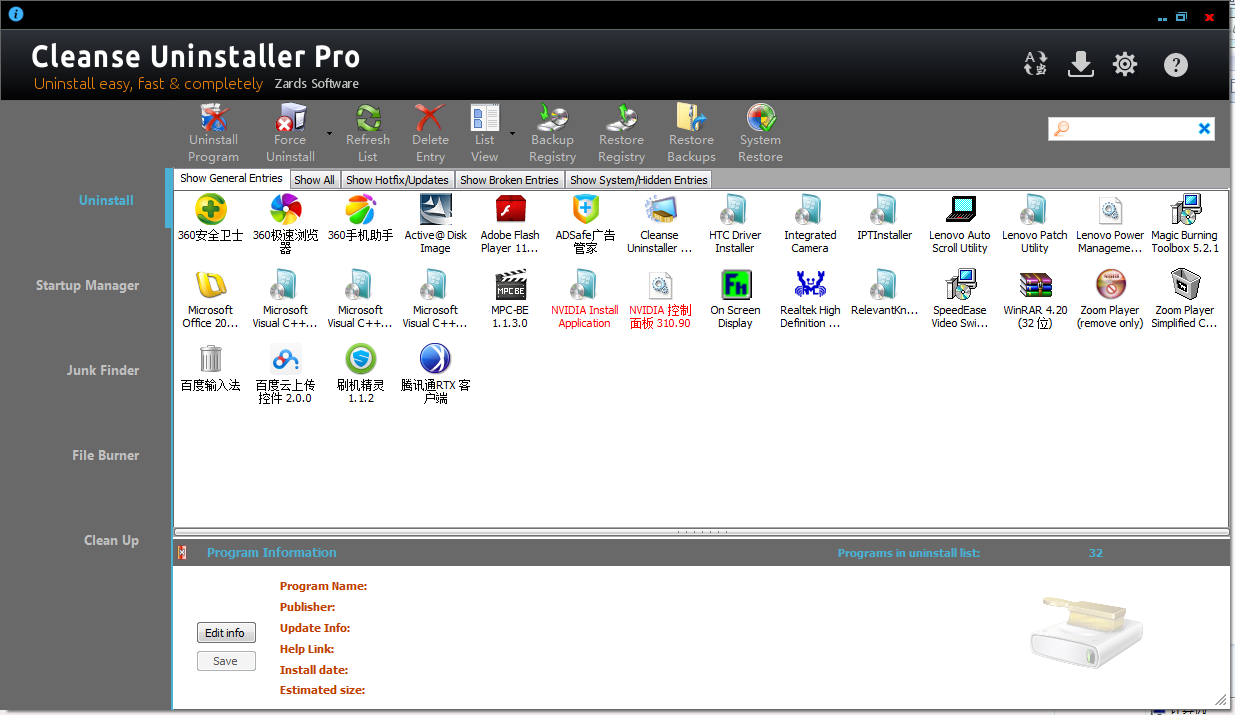Select the Magic Burning Toolbox 5.2.1 entry

point(1185,224)
